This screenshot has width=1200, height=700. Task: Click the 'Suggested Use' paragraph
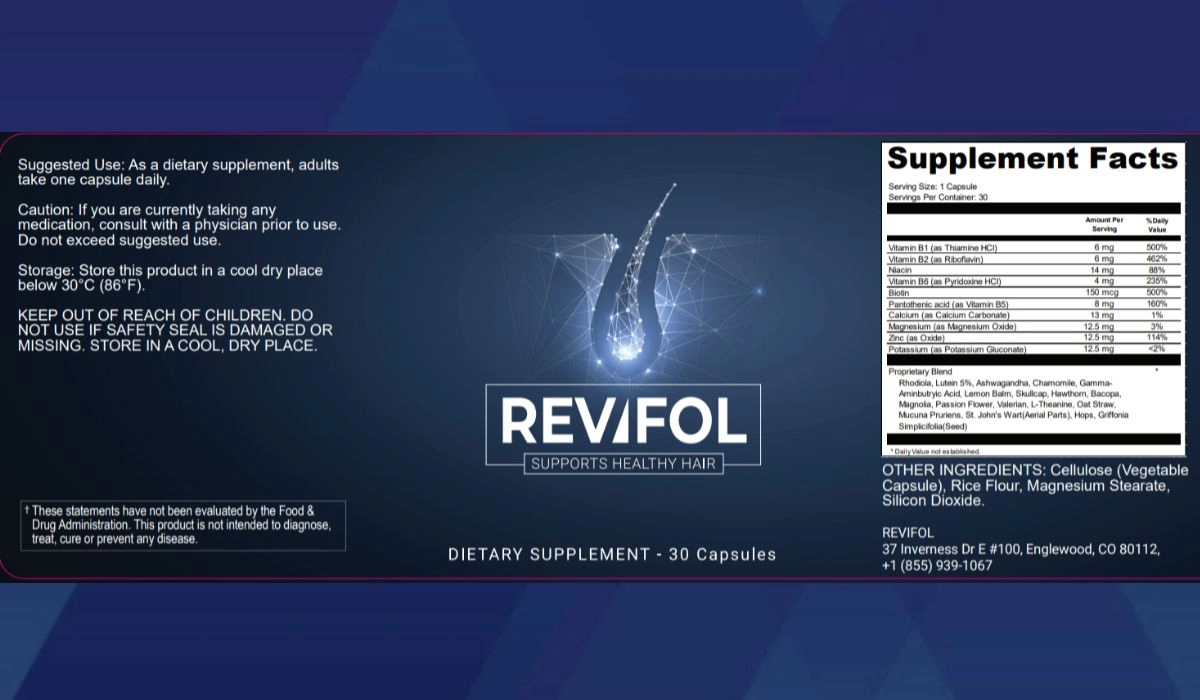(x=178, y=172)
